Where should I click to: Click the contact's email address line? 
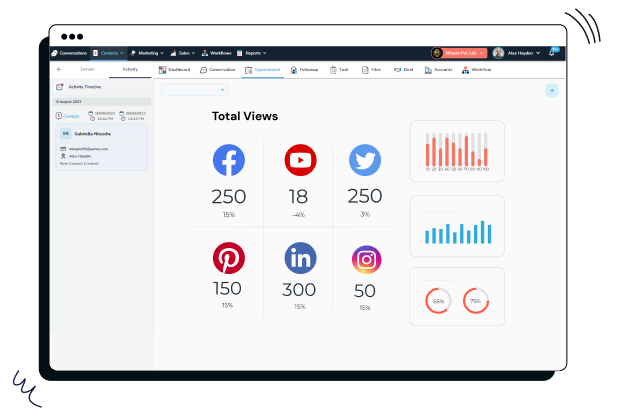88,149
